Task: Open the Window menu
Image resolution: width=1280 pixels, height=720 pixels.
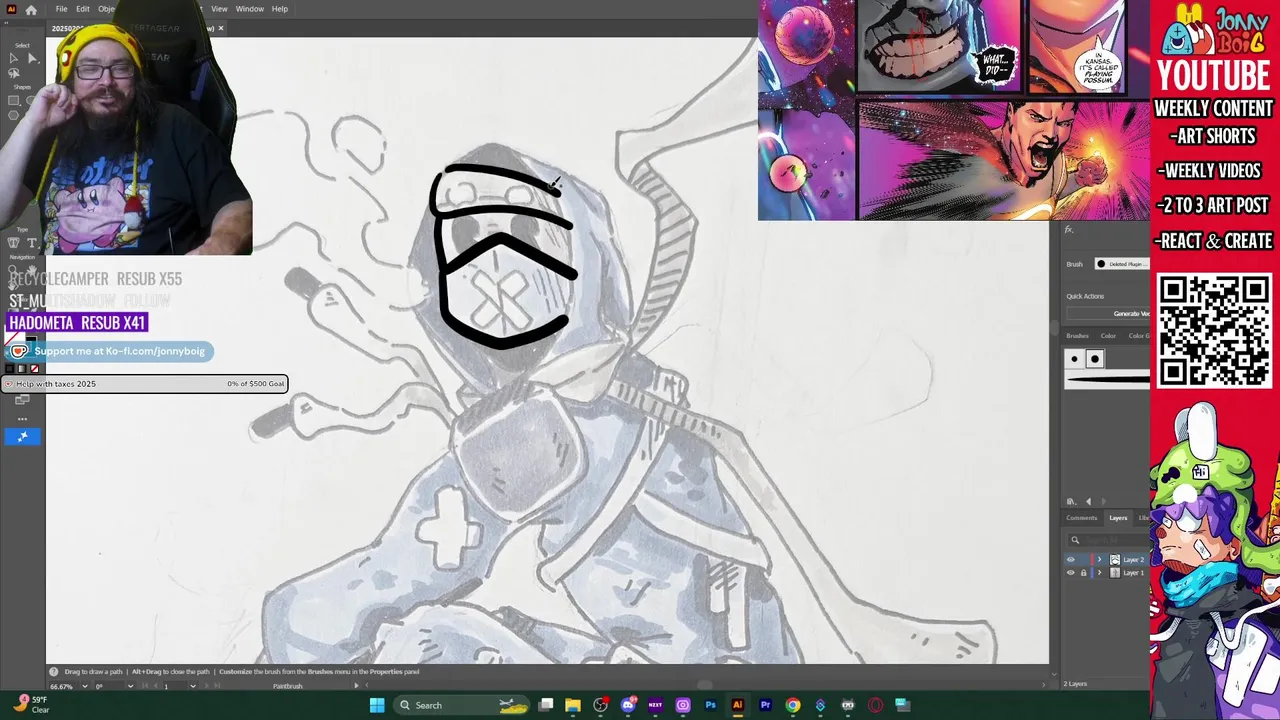Action: click(250, 9)
